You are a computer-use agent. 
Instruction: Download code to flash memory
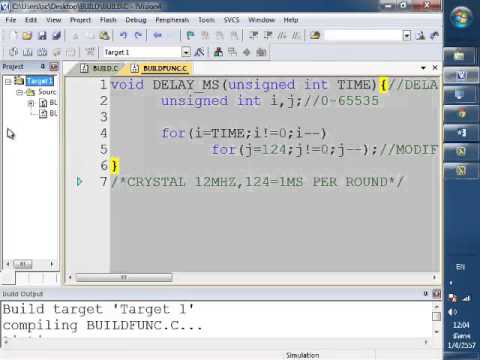coord(89,52)
